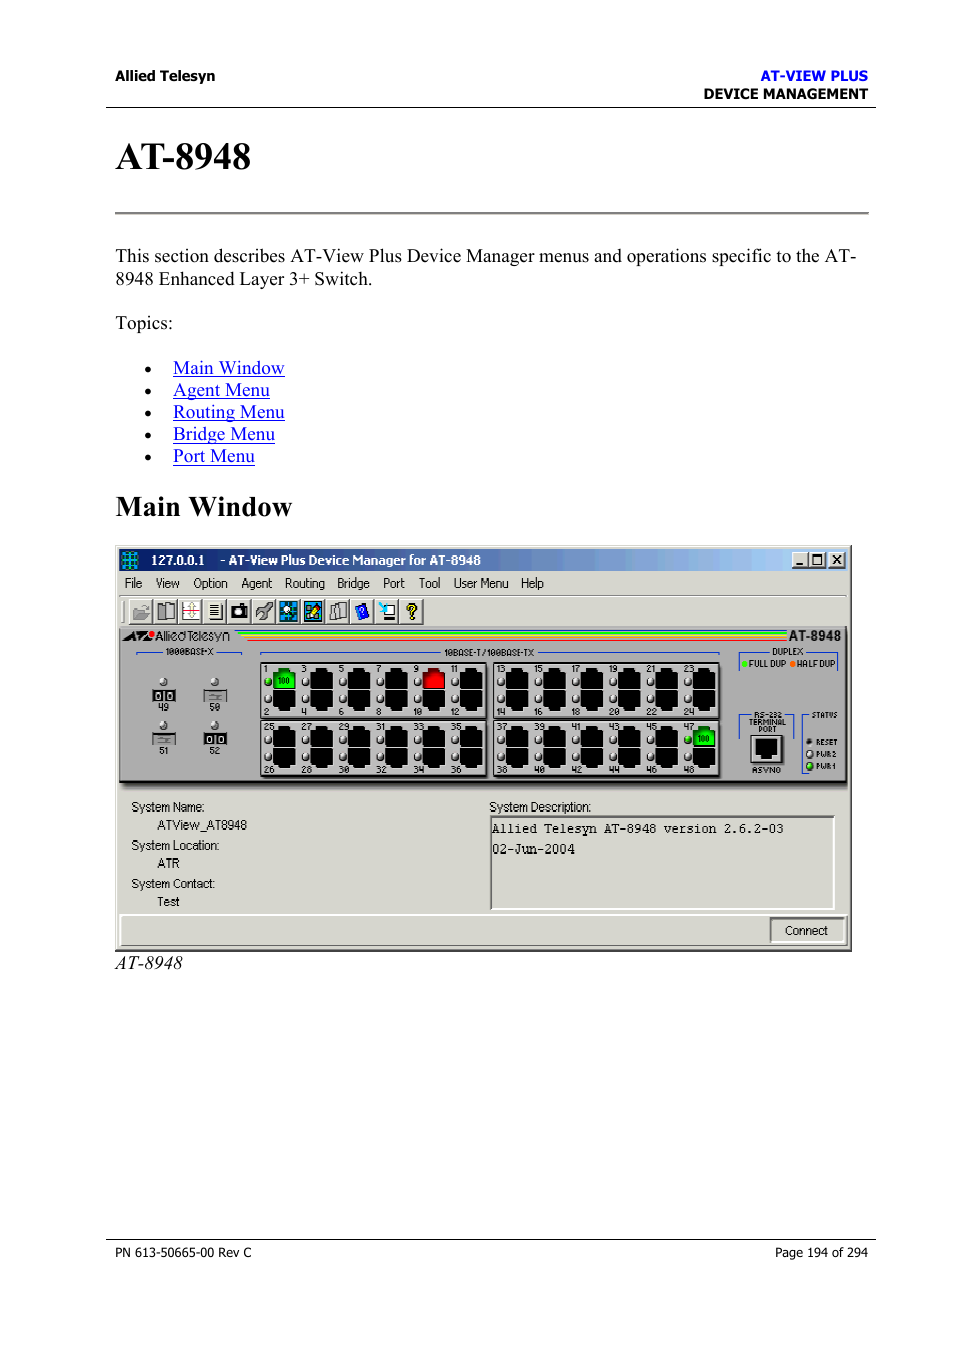
Task: Click the red-line vertical arrows toolbar icon
Action: click(x=190, y=611)
